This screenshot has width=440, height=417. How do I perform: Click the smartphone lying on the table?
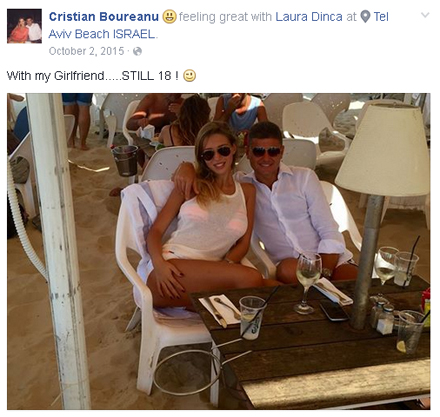pos(334,311)
